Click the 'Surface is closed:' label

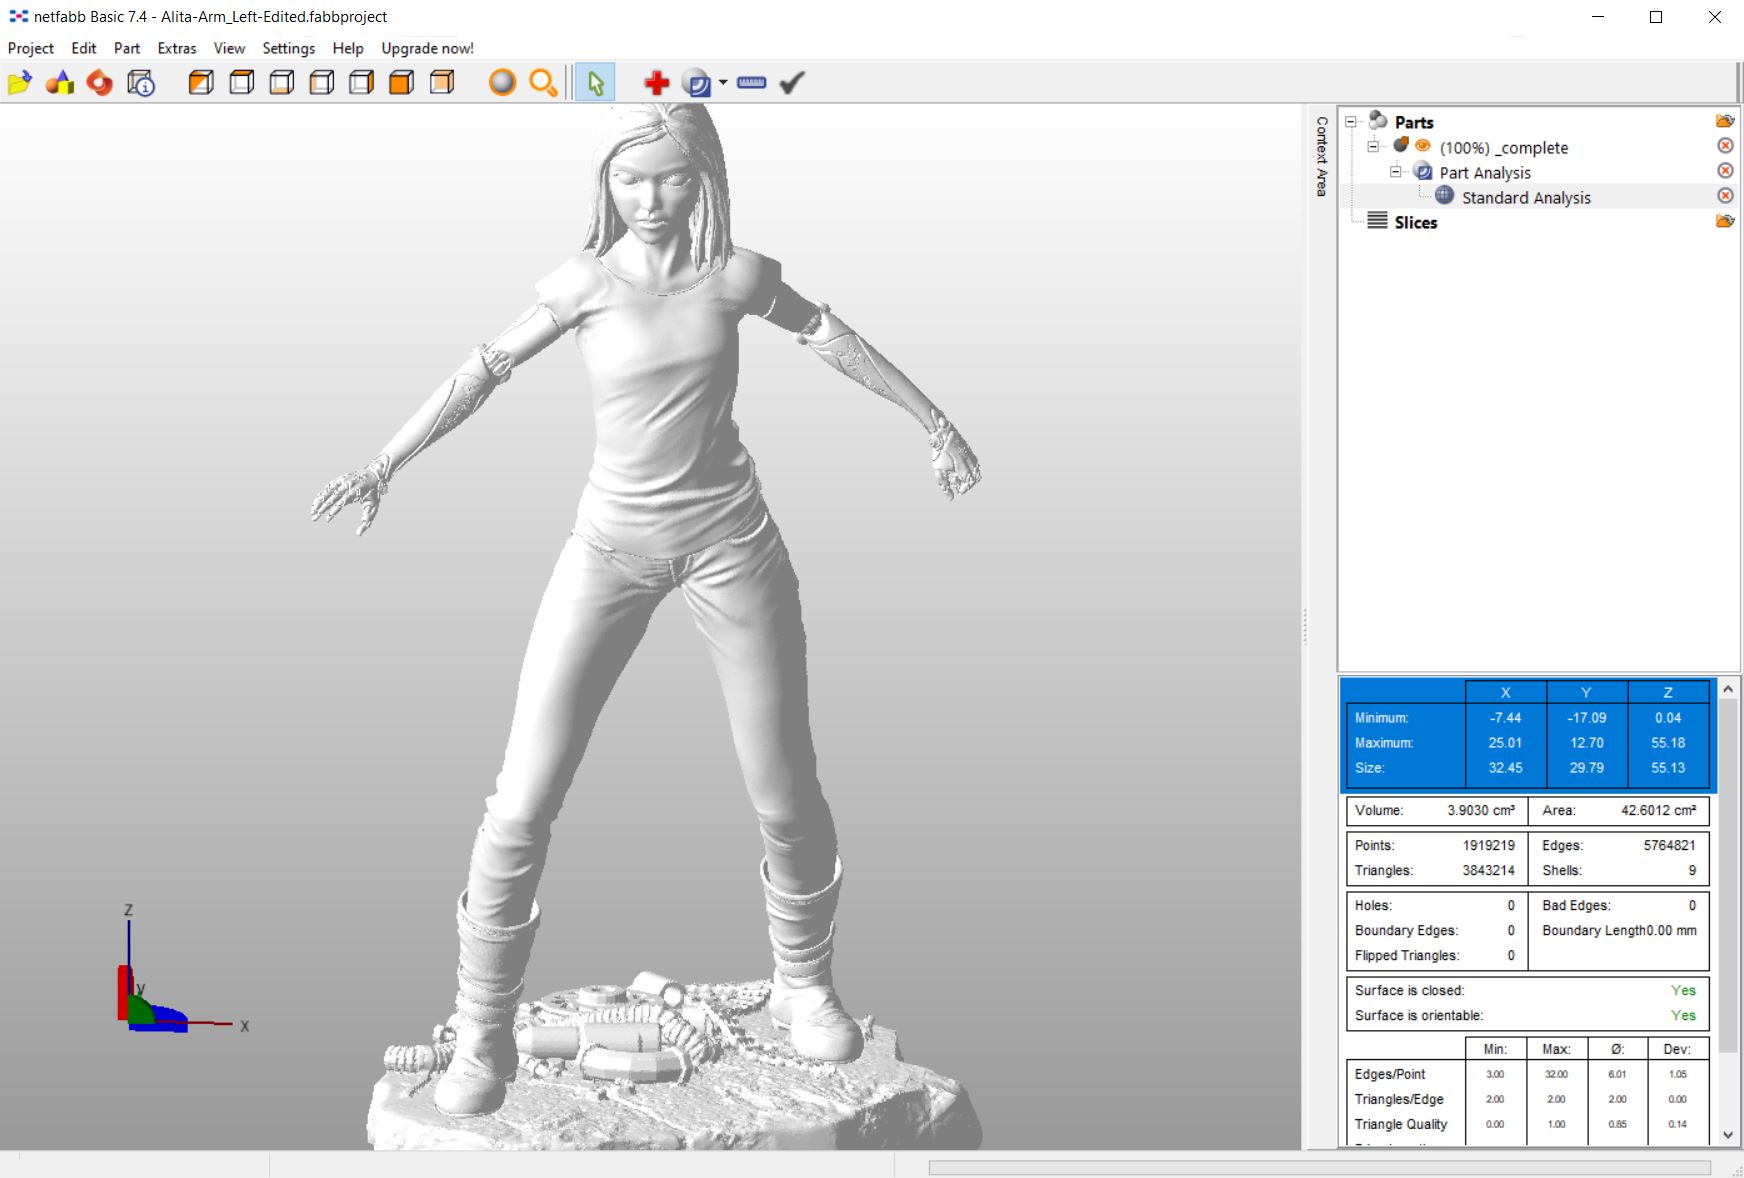tap(1409, 991)
